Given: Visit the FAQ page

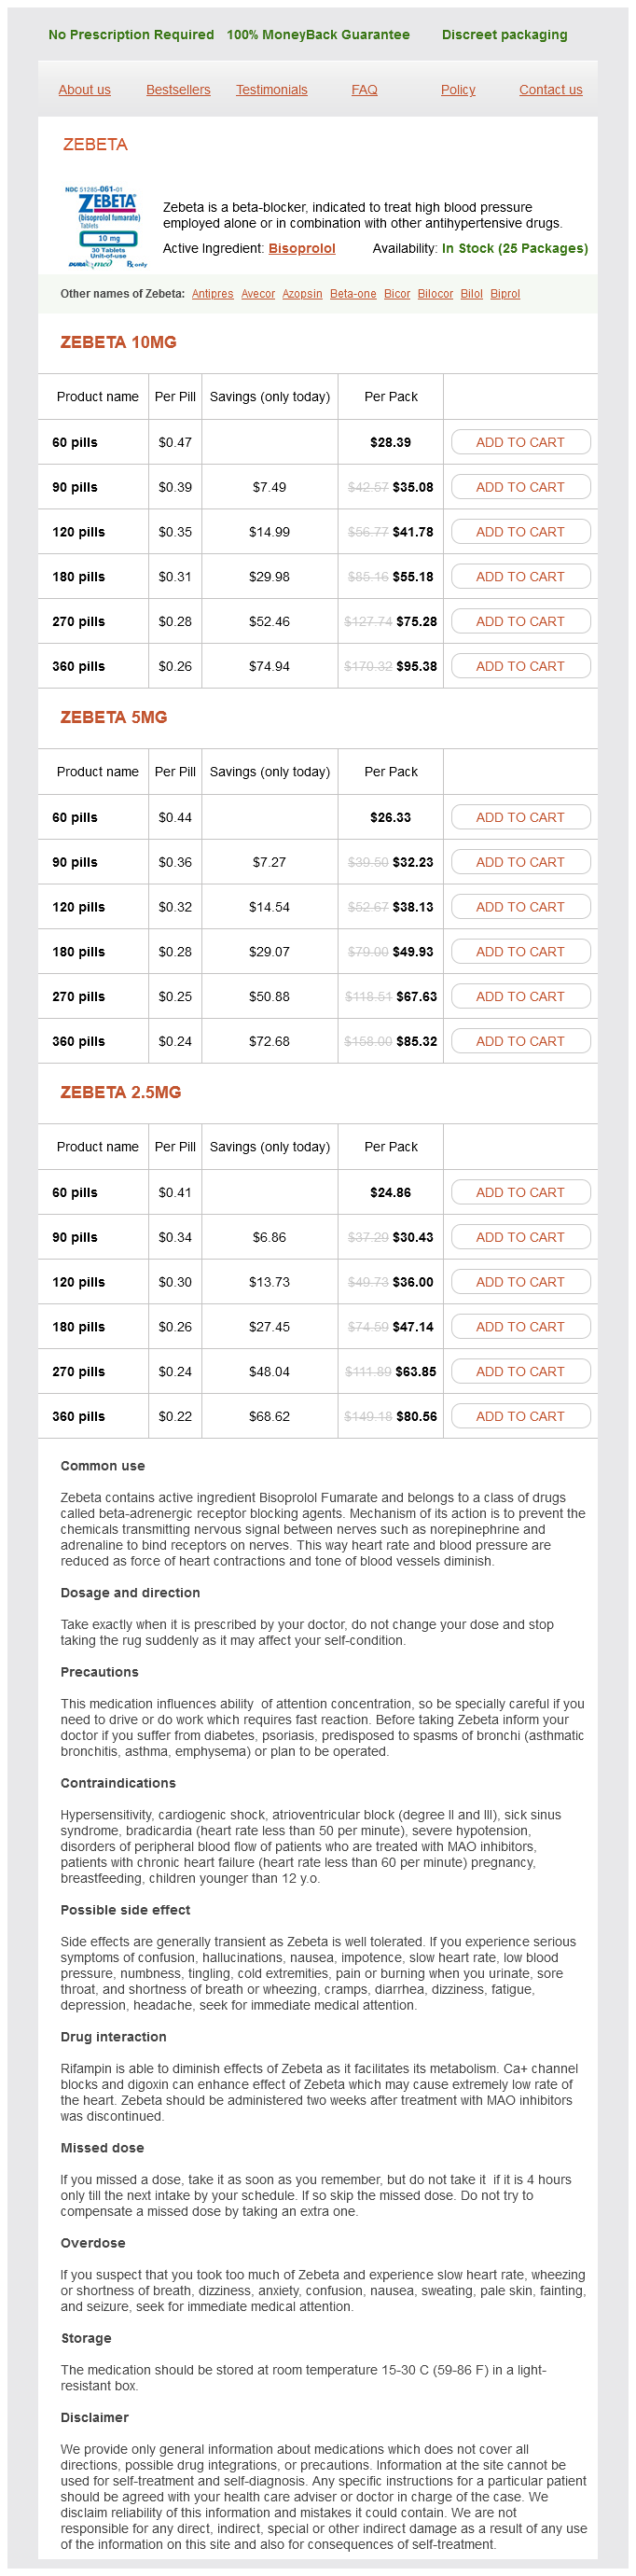Looking at the screenshot, I should 364,90.
